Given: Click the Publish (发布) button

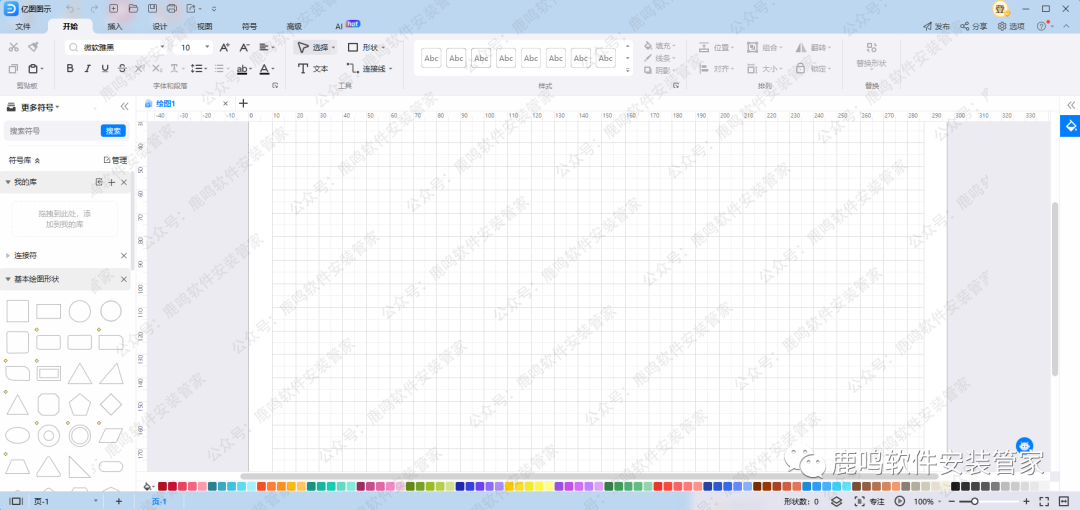Looking at the screenshot, I should pos(936,26).
